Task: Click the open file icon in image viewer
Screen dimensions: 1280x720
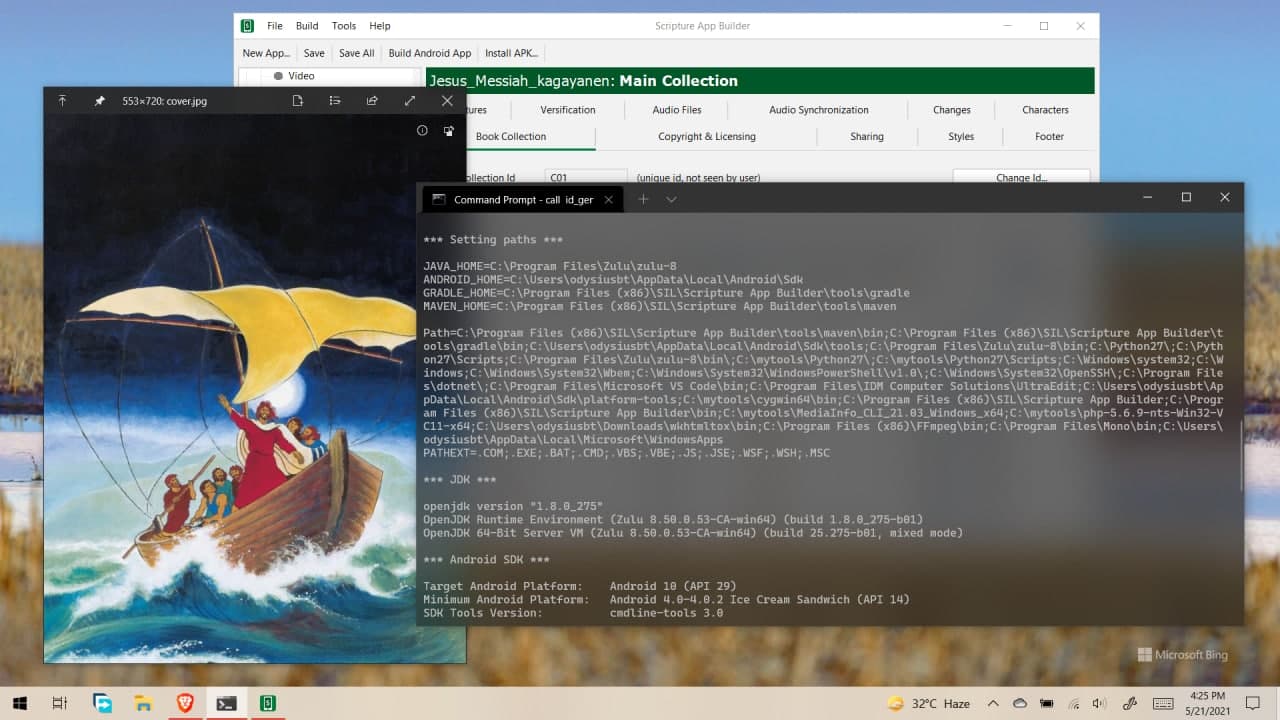Action: pos(297,101)
